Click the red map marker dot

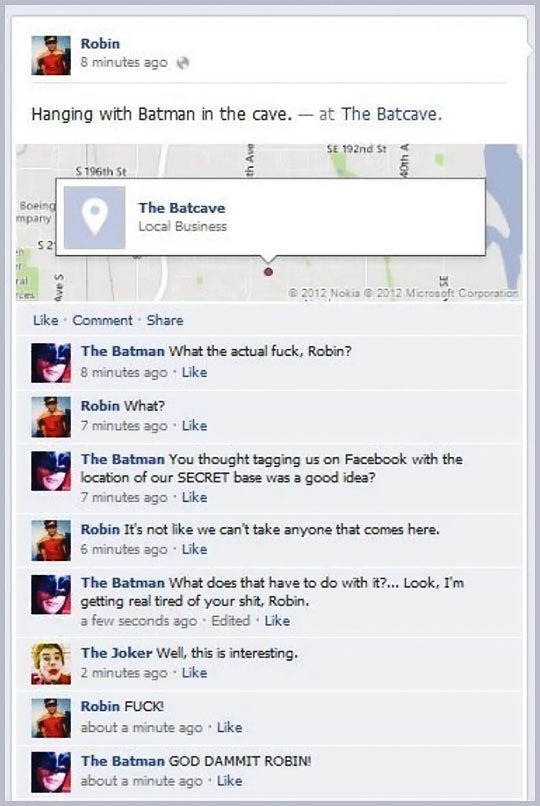pyautogui.click(x=268, y=271)
